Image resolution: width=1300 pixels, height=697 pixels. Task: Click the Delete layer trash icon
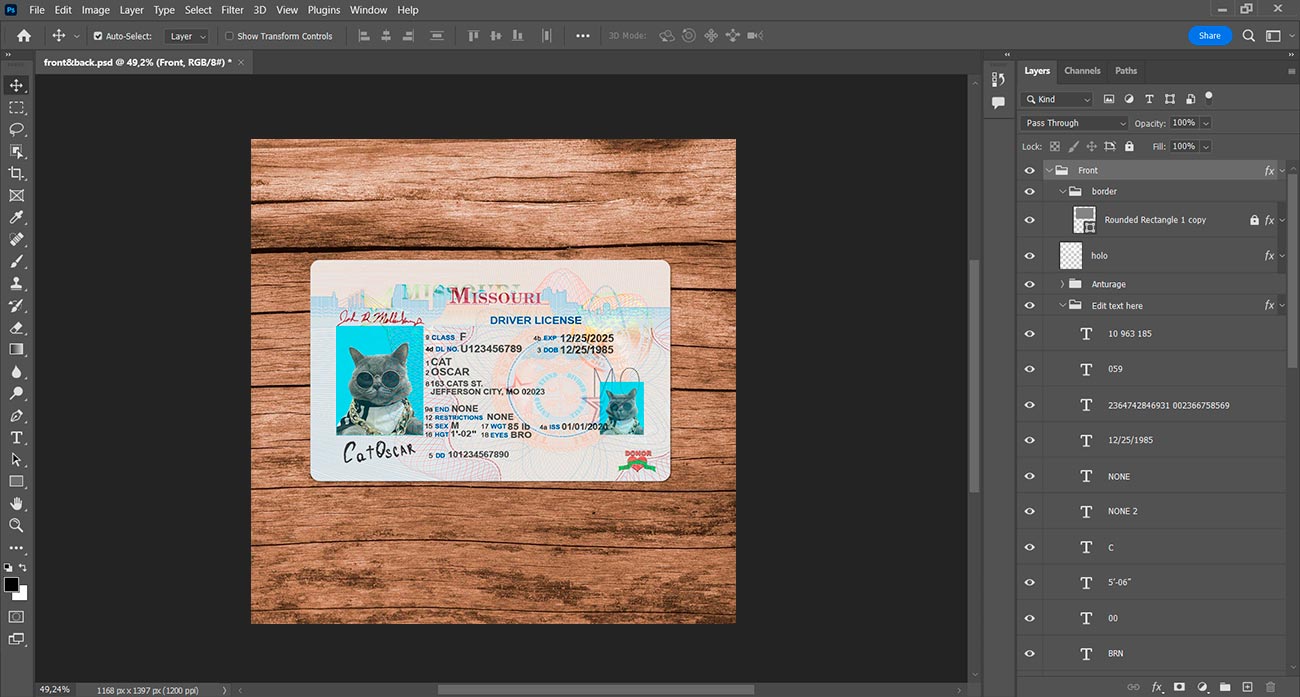1270,687
